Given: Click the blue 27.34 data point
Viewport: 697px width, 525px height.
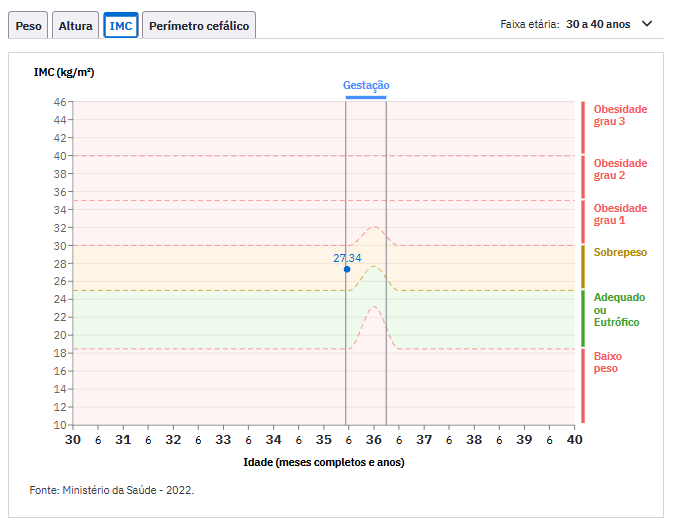Looking at the screenshot, I should pos(347,269).
